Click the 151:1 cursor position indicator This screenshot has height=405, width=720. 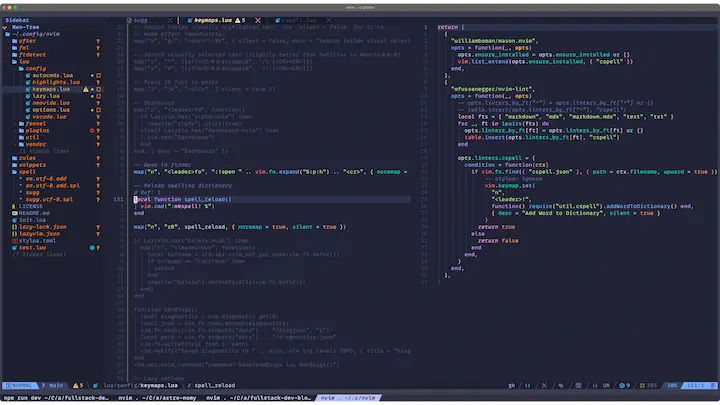pyautogui.click(x=698, y=385)
